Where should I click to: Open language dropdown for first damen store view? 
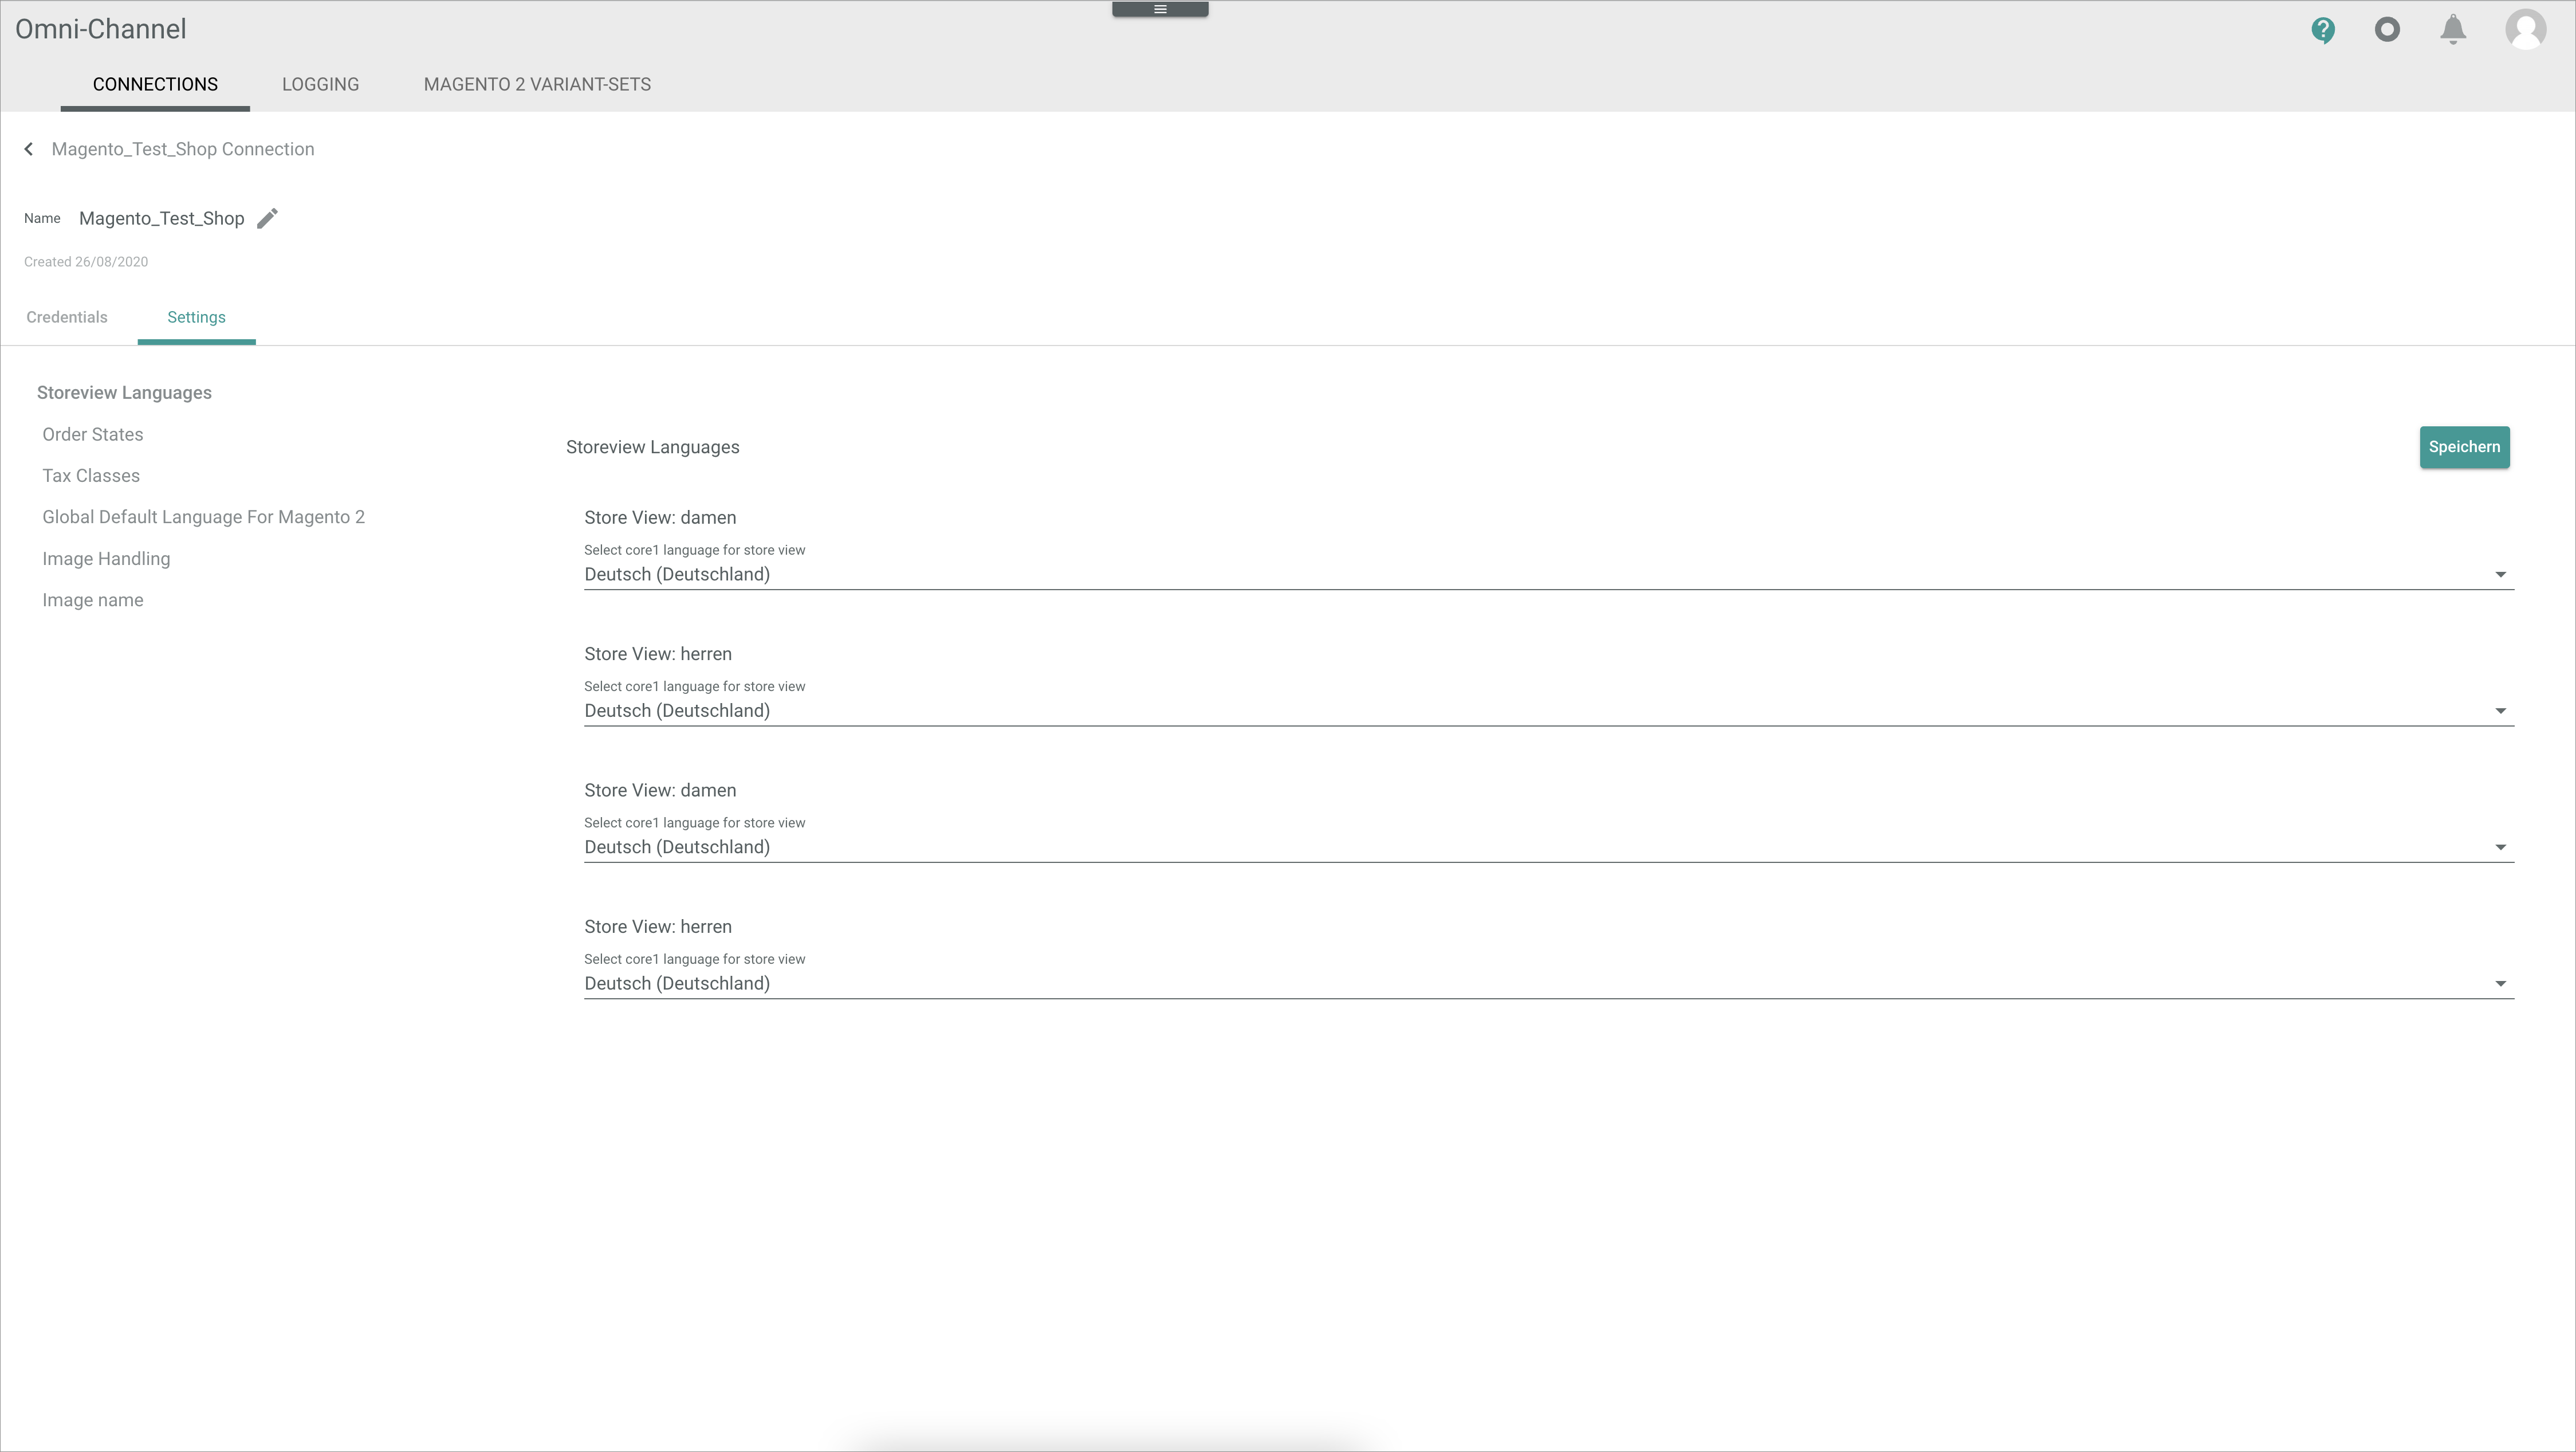[1548, 574]
